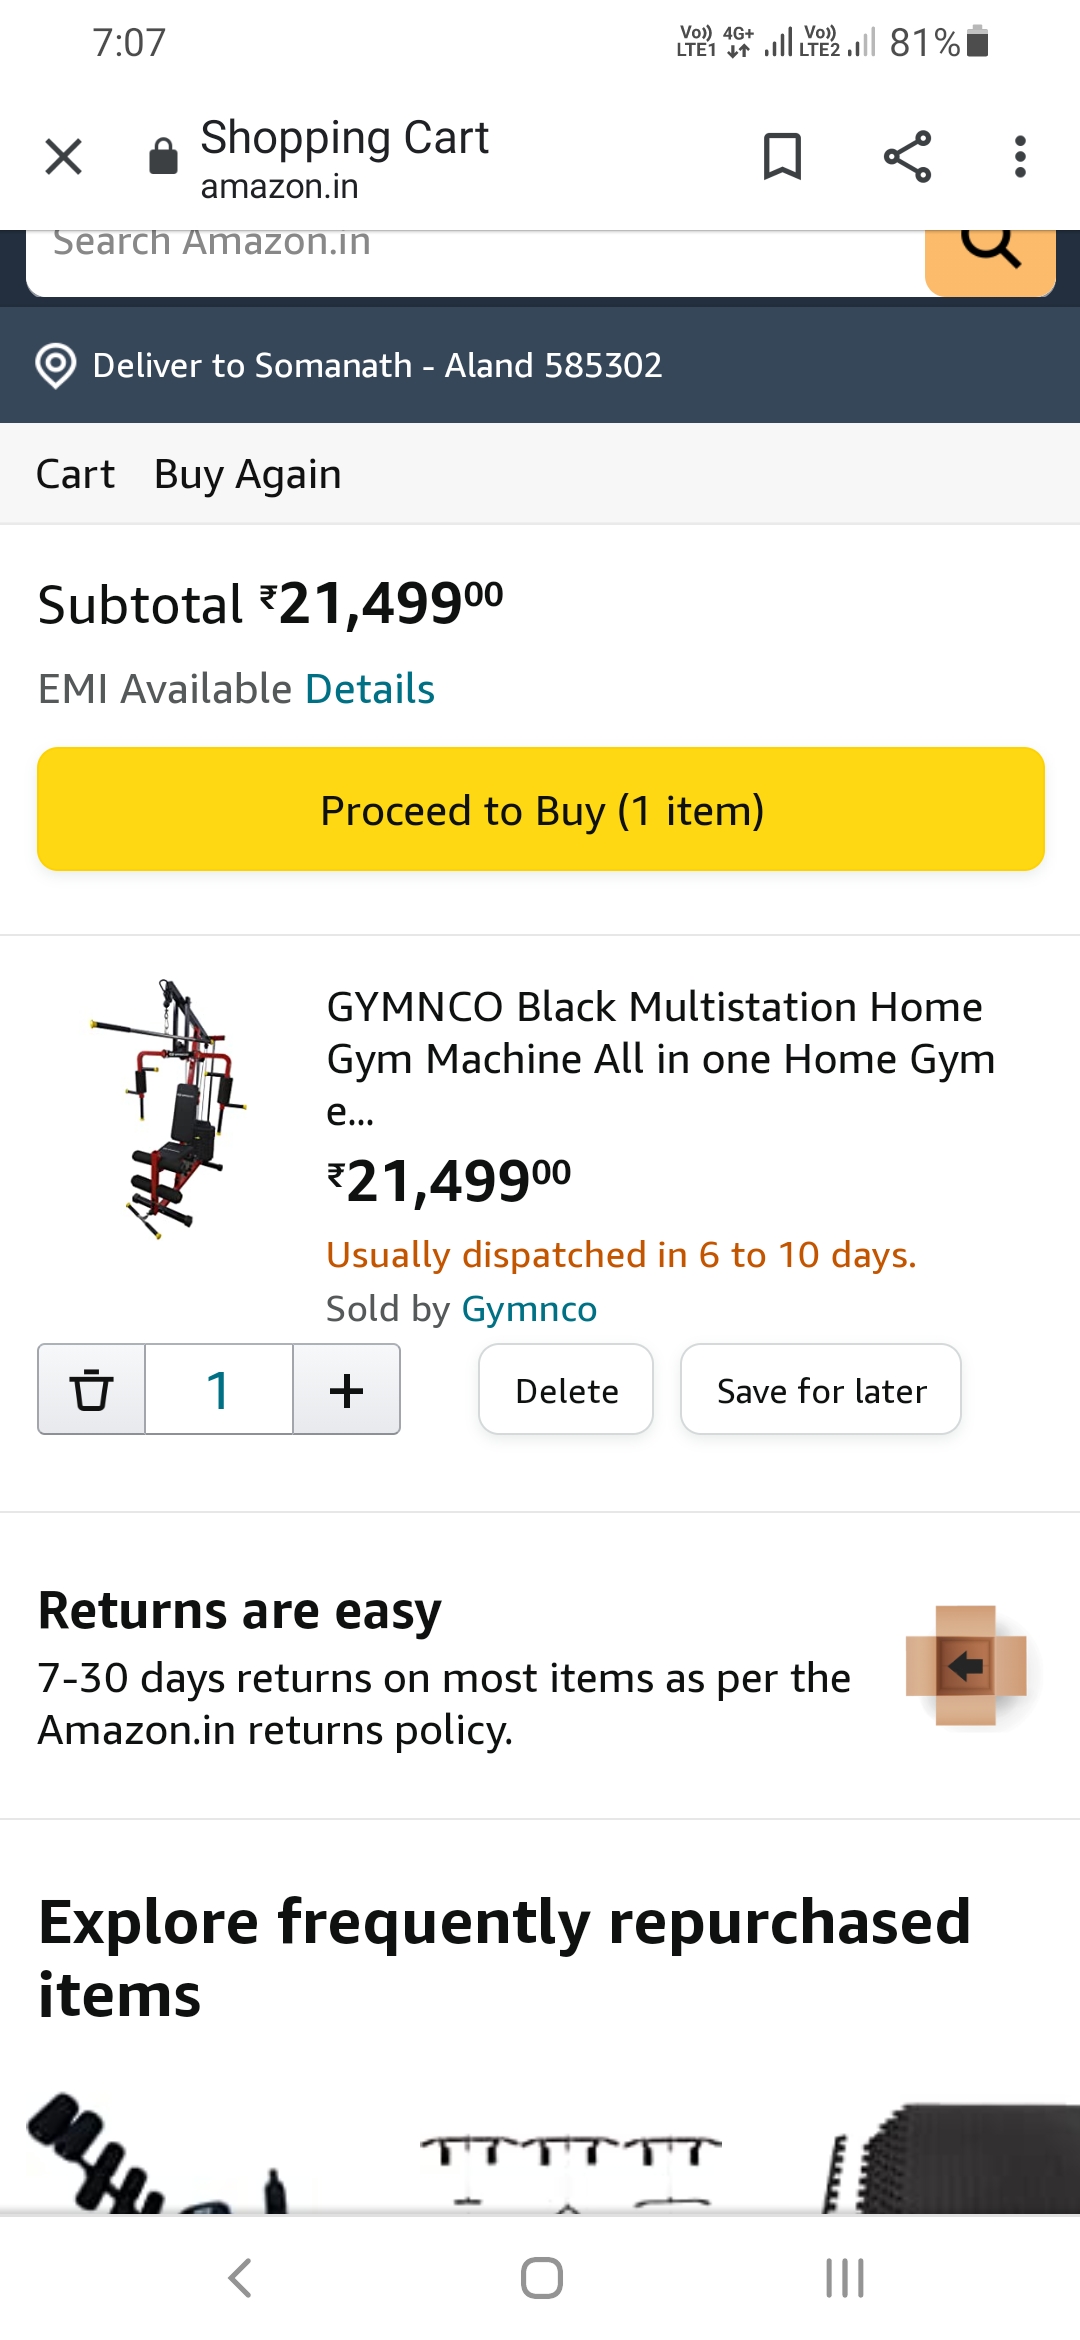1080x2340 pixels.
Task: Open the Android recent apps button
Action: point(844,2278)
